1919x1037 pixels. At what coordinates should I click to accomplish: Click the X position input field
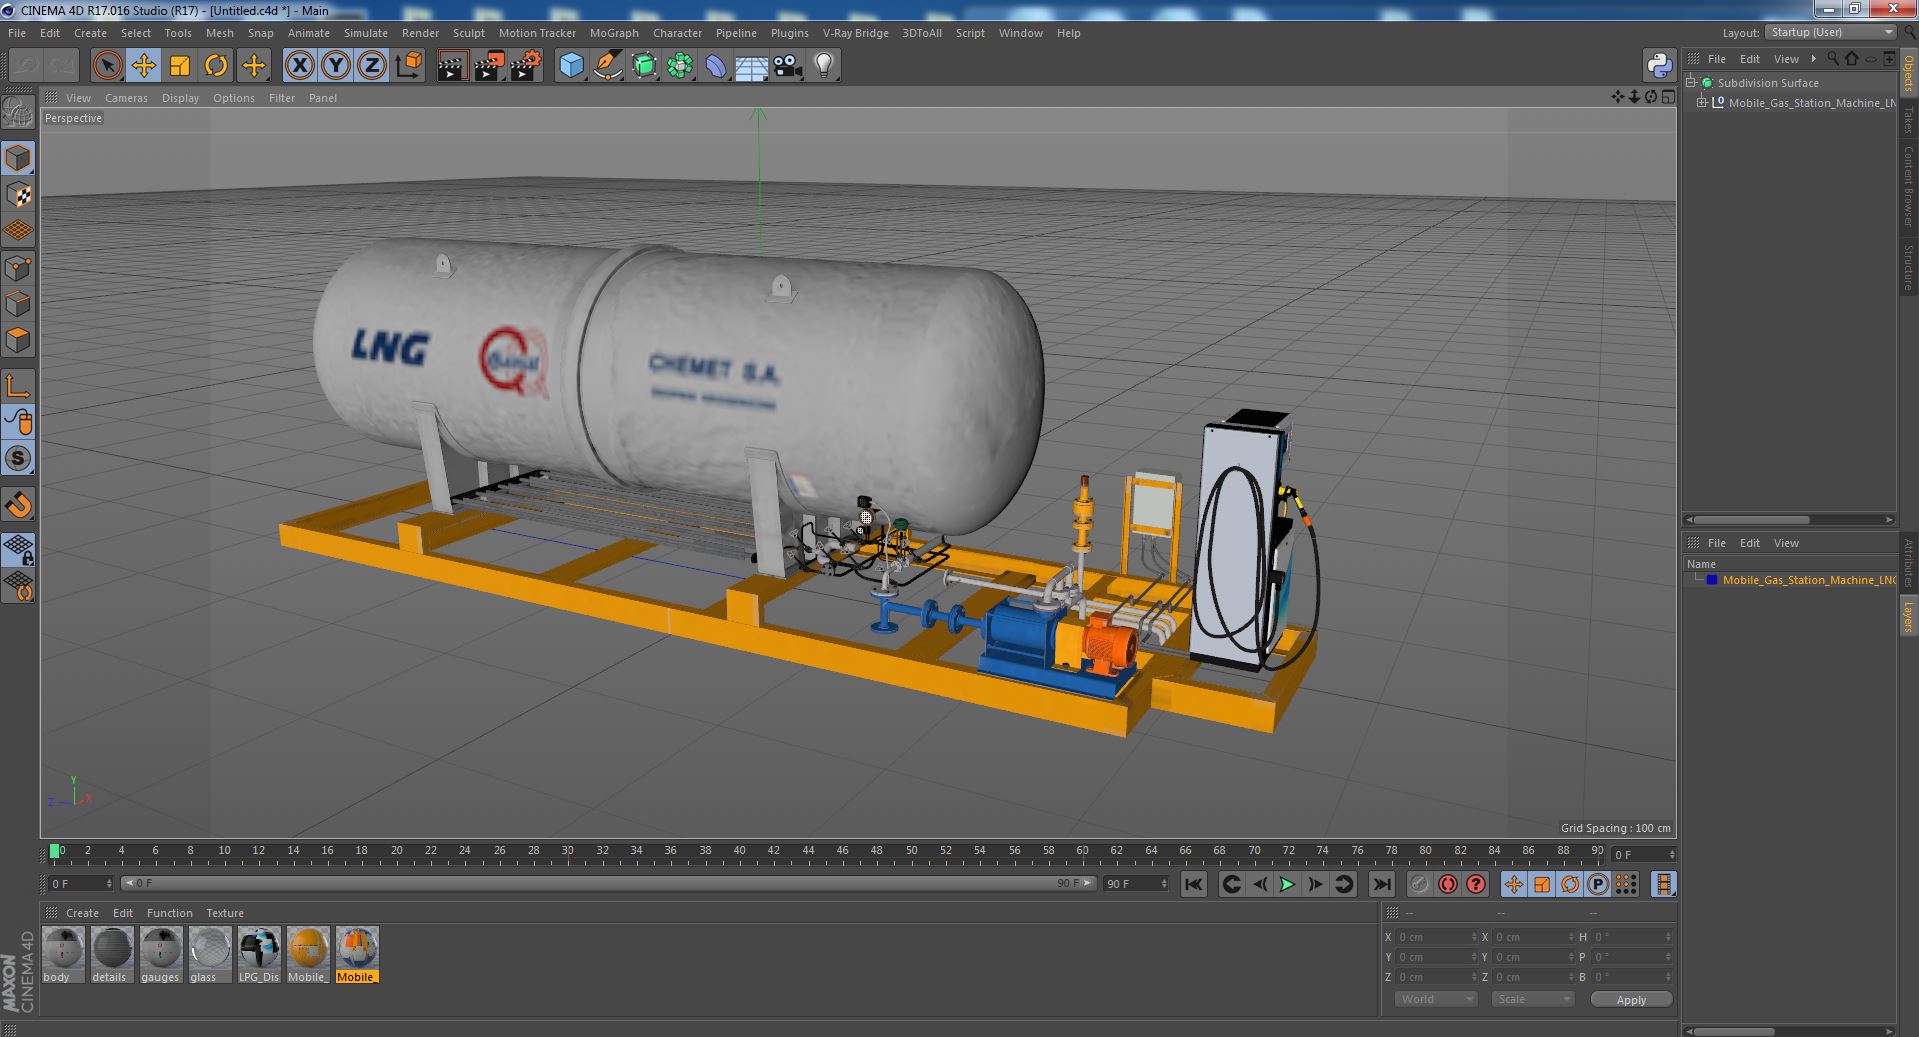click(x=1436, y=937)
